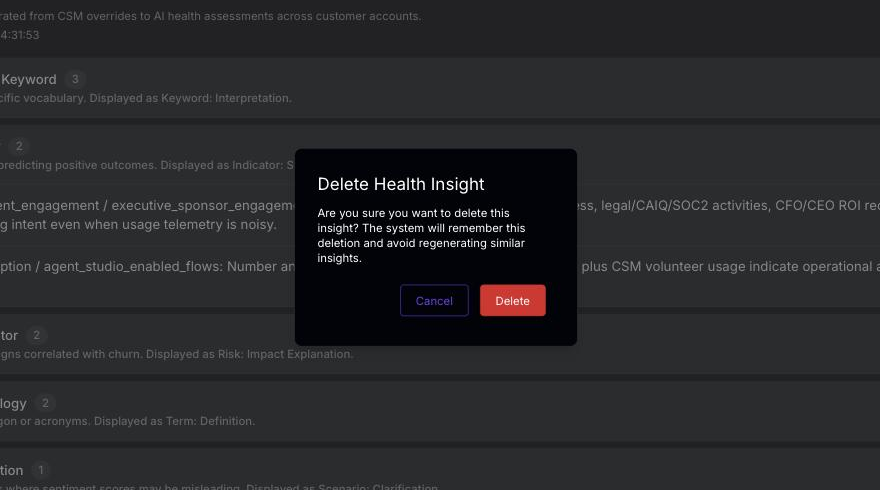Image resolution: width=880 pixels, height=490 pixels.
Task: Cancel the Delete Health Insight dialog
Action: coord(434,300)
